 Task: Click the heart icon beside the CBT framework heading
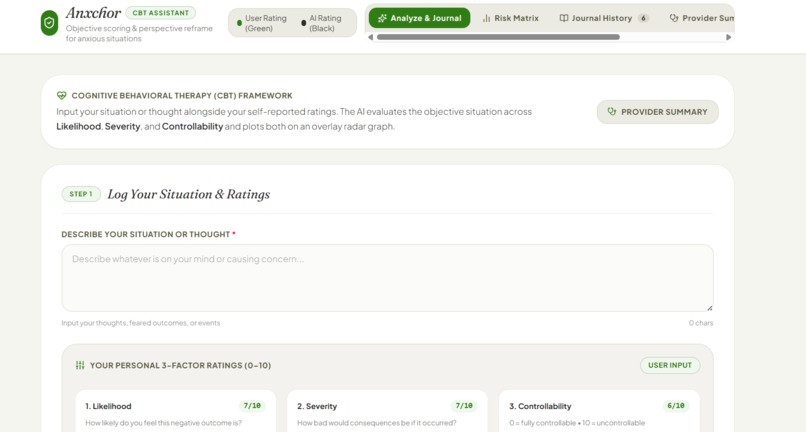click(x=62, y=96)
